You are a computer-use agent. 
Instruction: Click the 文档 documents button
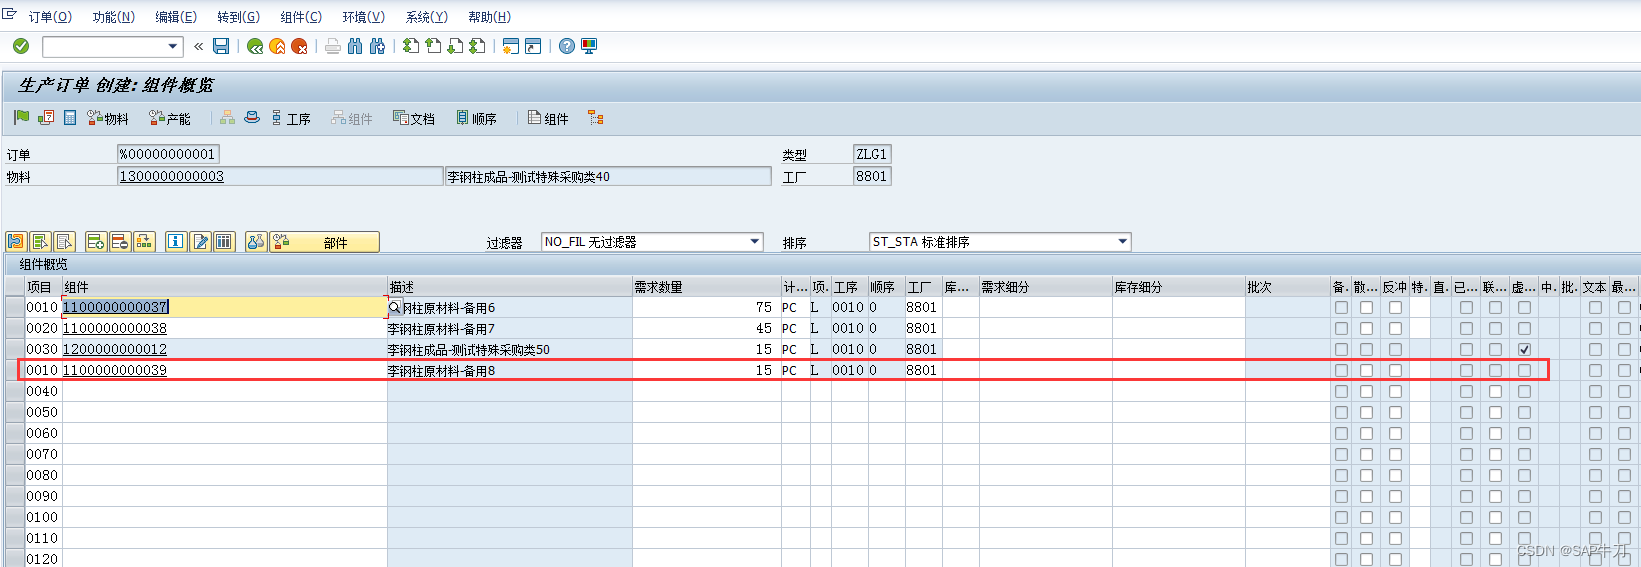tap(414, 118)
